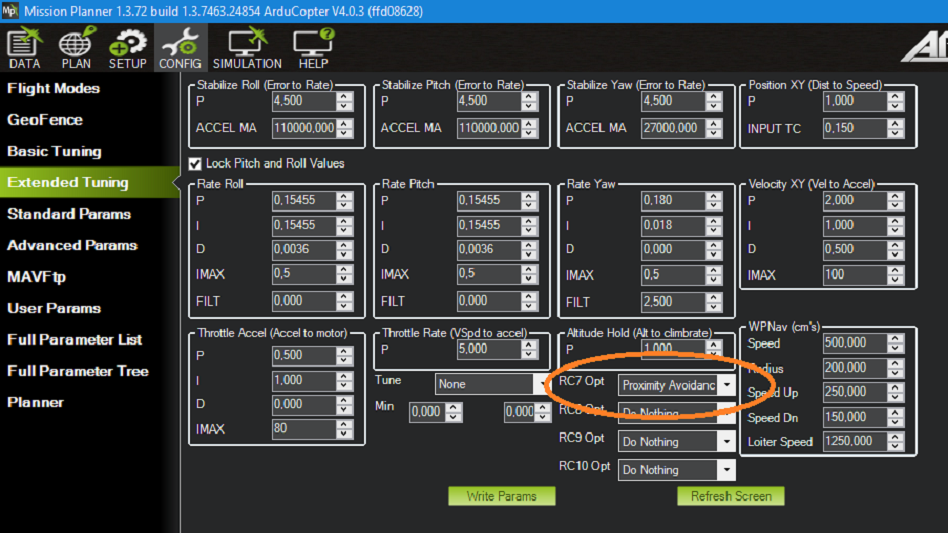Screen dimensions: 948x533
Task: Select GeoFence in the sidebar
Action: click(x=45, y=120)
